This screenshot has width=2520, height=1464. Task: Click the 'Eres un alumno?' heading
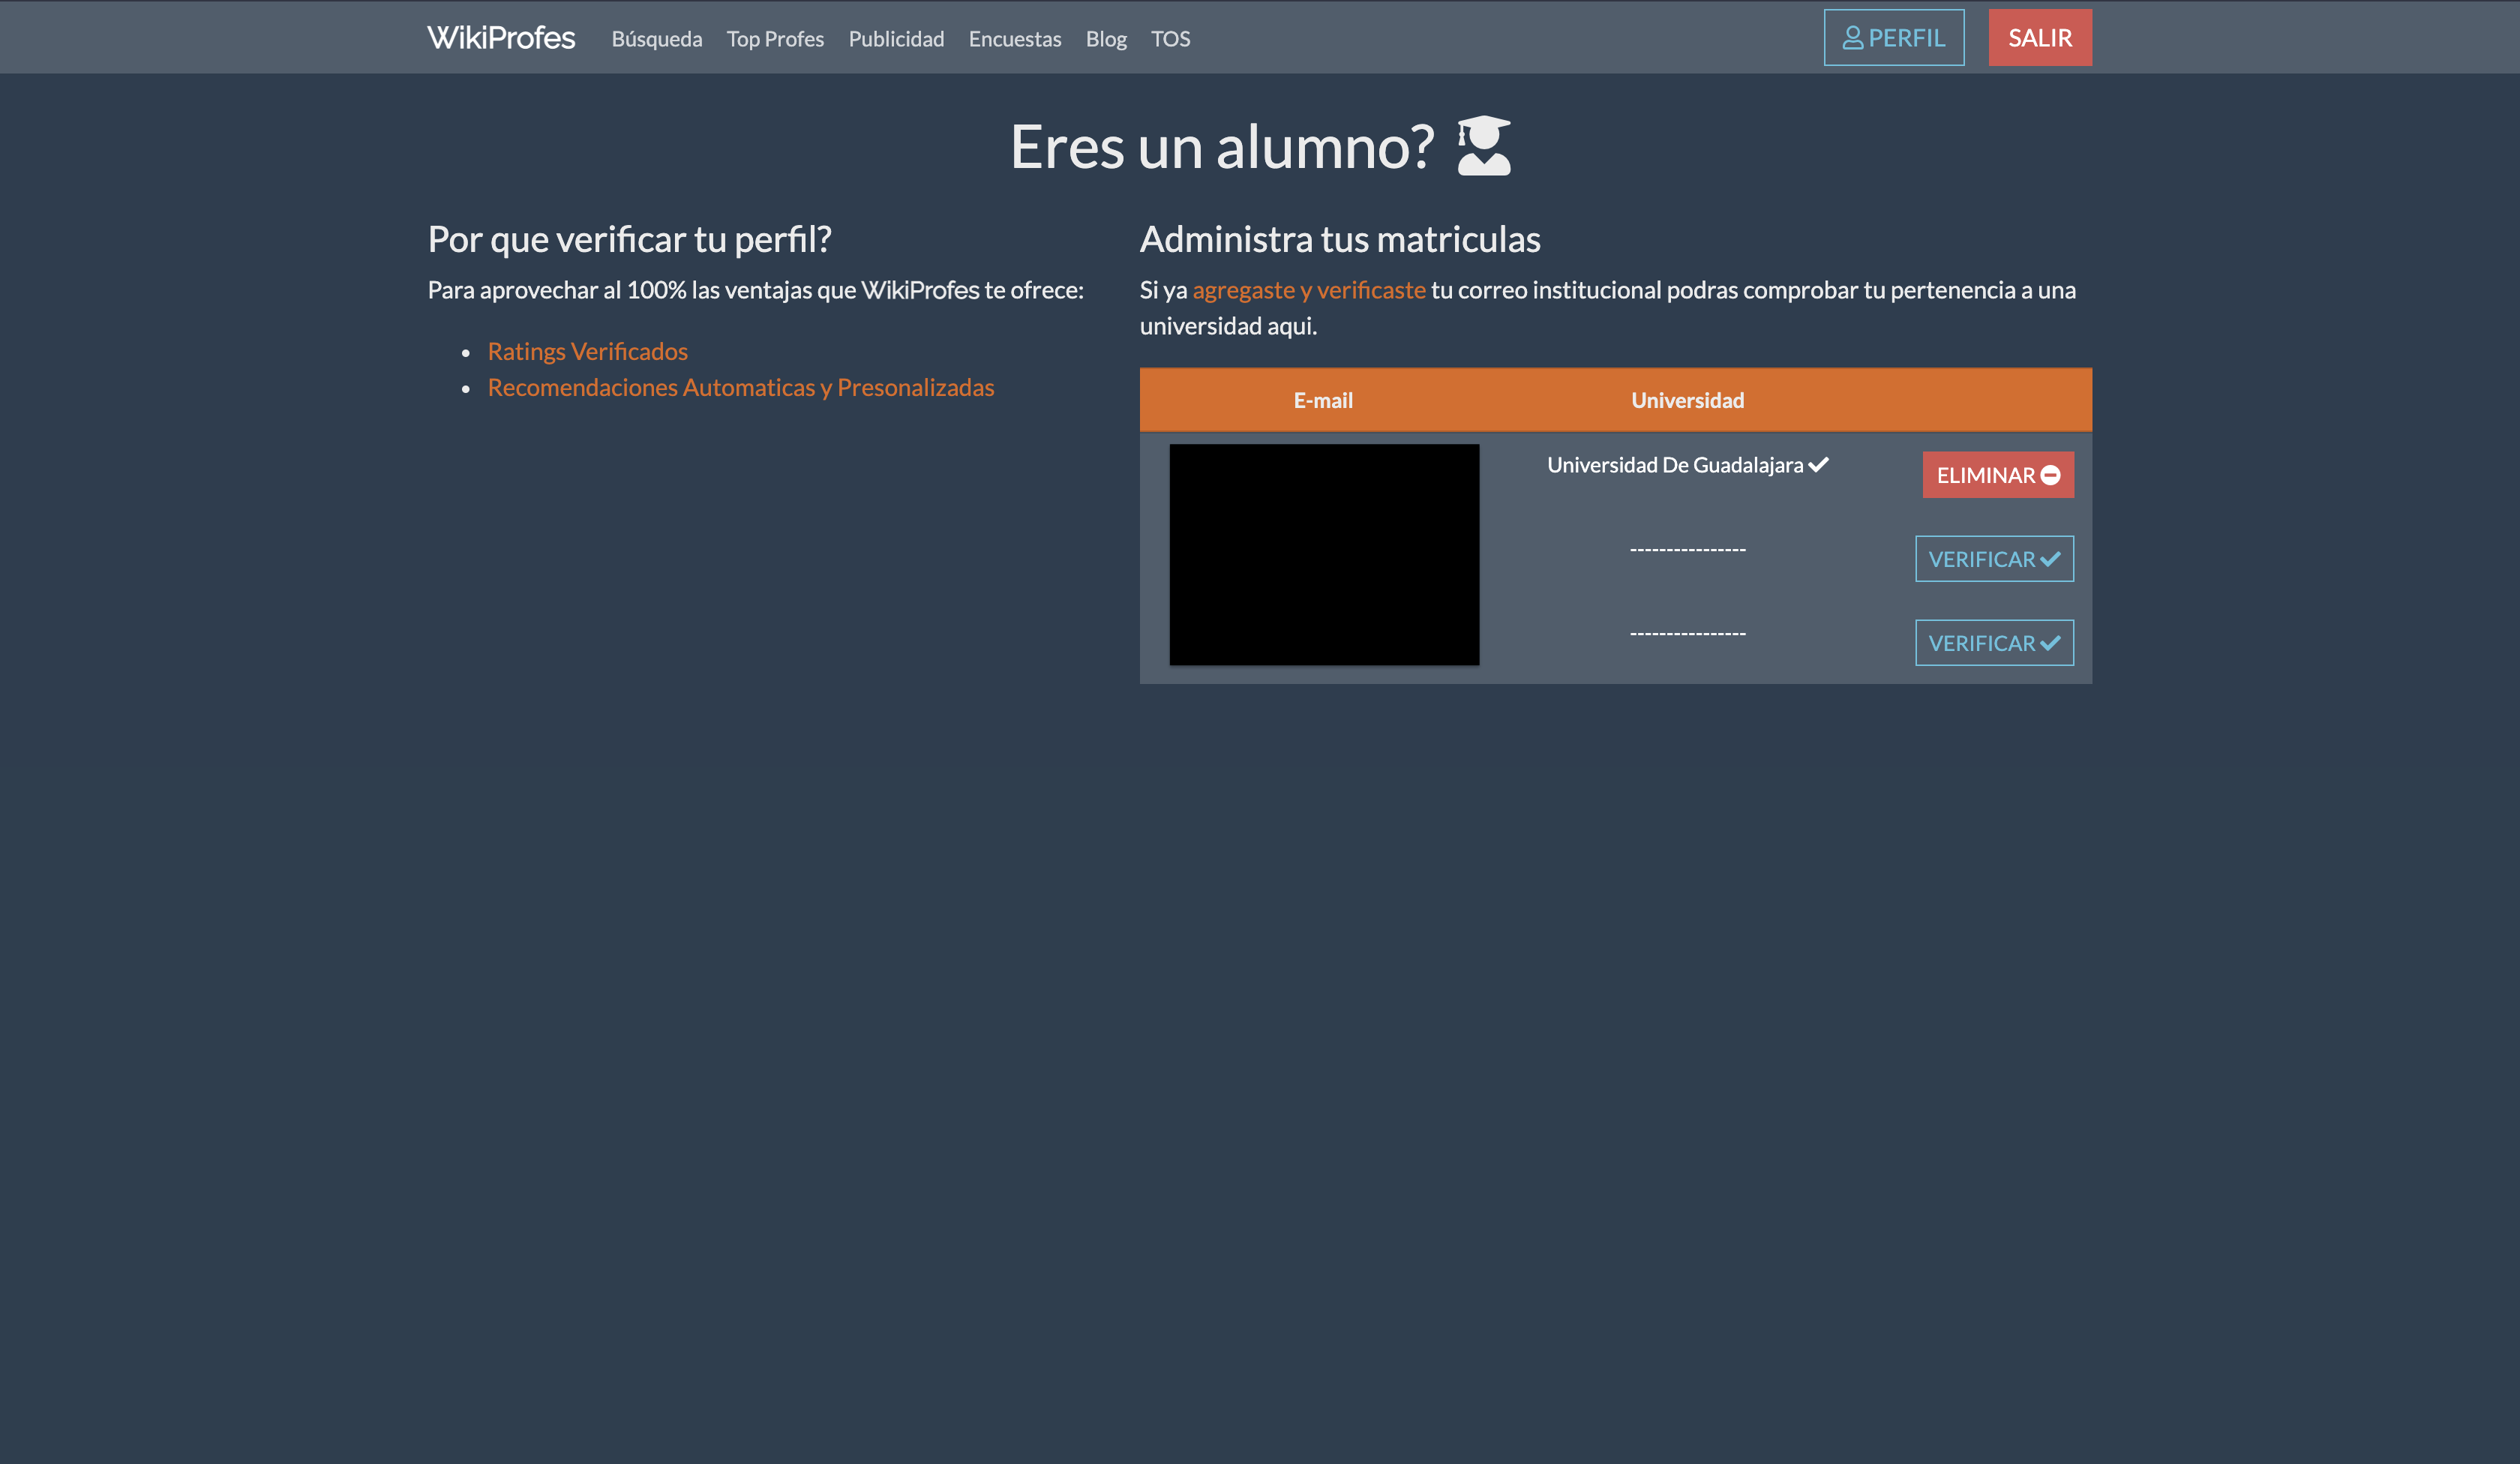click(x=1222, y=147)
